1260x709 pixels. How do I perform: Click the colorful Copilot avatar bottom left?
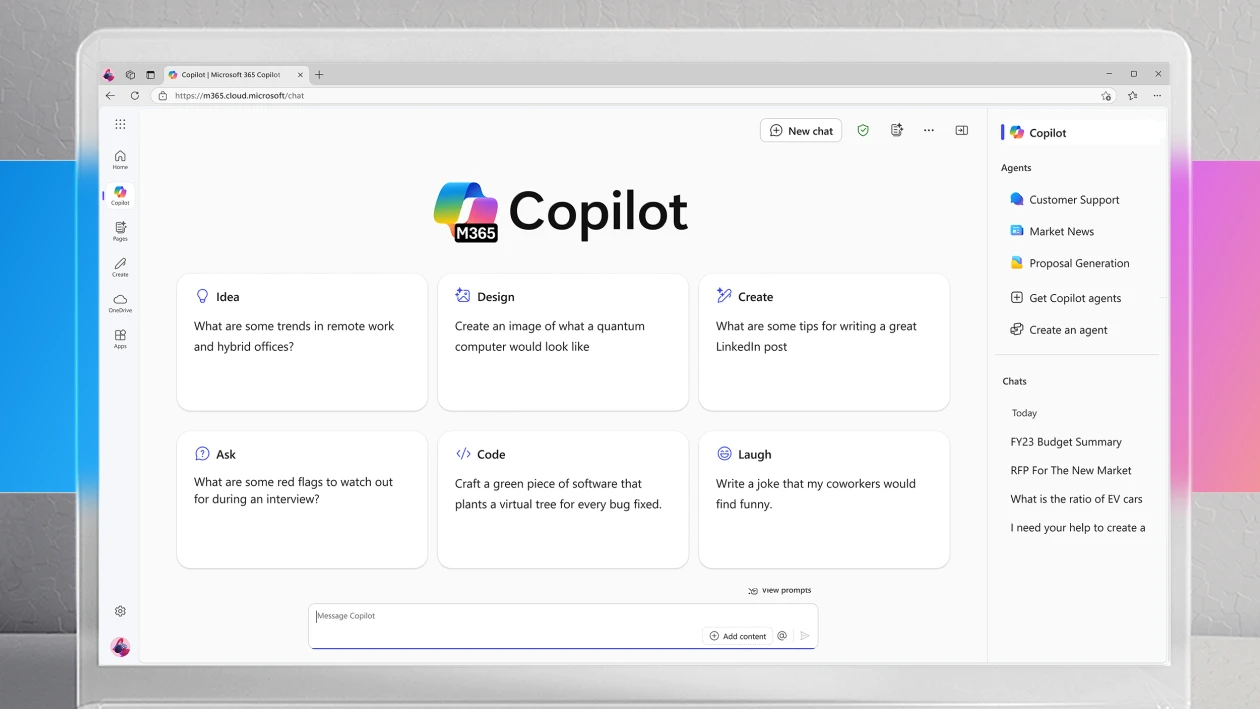click(120, 647)
